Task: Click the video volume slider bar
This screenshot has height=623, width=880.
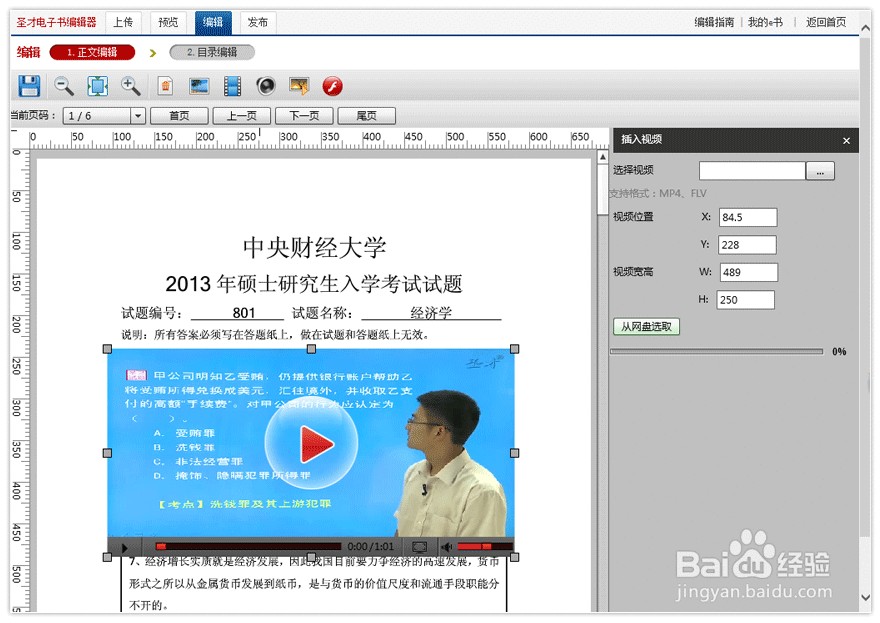Action: point(484,546)
